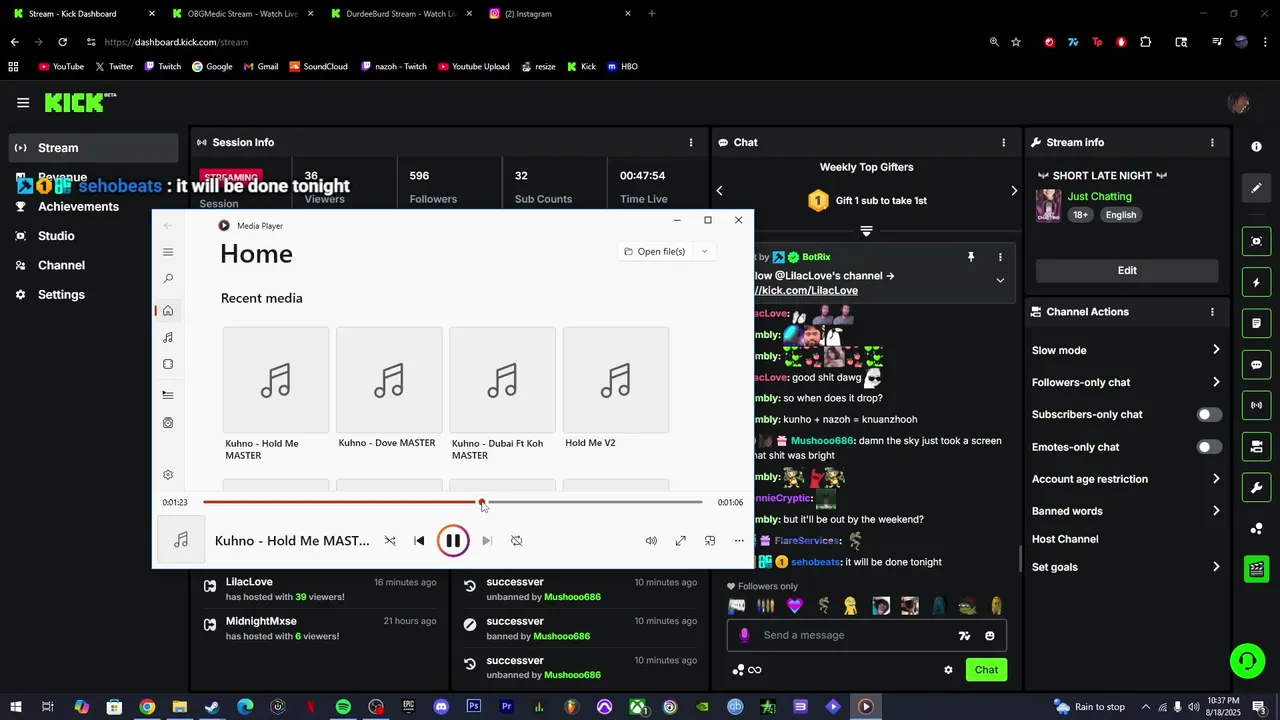Open Session Info panel options menu
Viewport: 1280px width, 720px height.
click(691, 143)
